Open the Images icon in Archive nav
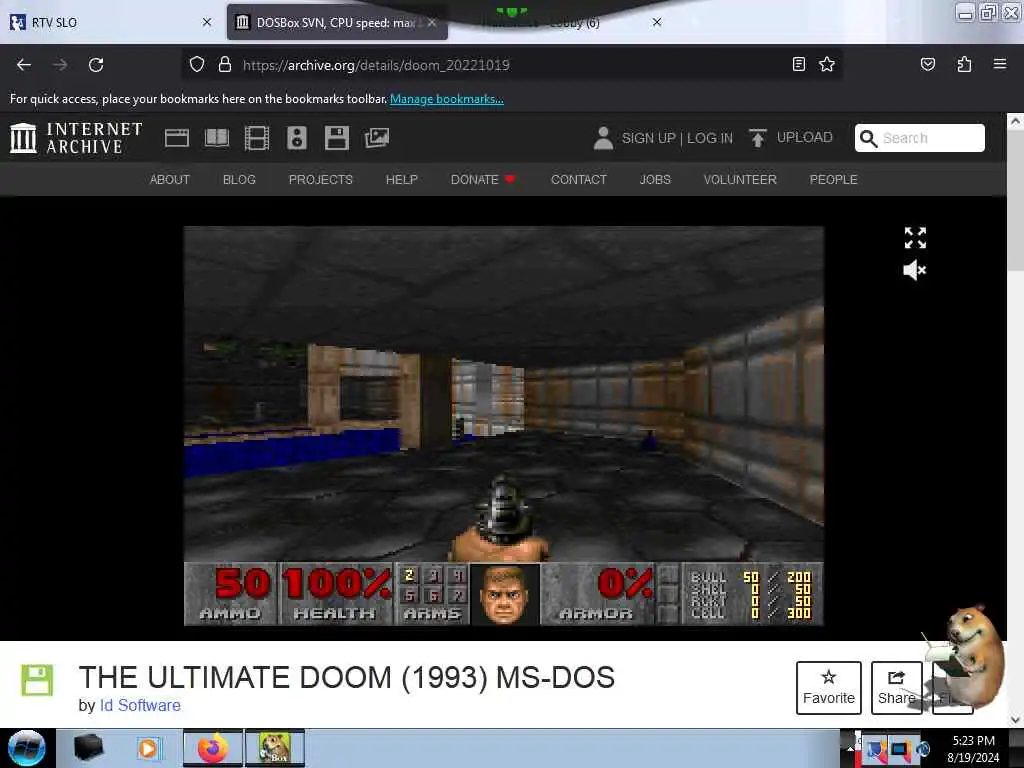1024x768 pixels. click(x=377, y=138)
